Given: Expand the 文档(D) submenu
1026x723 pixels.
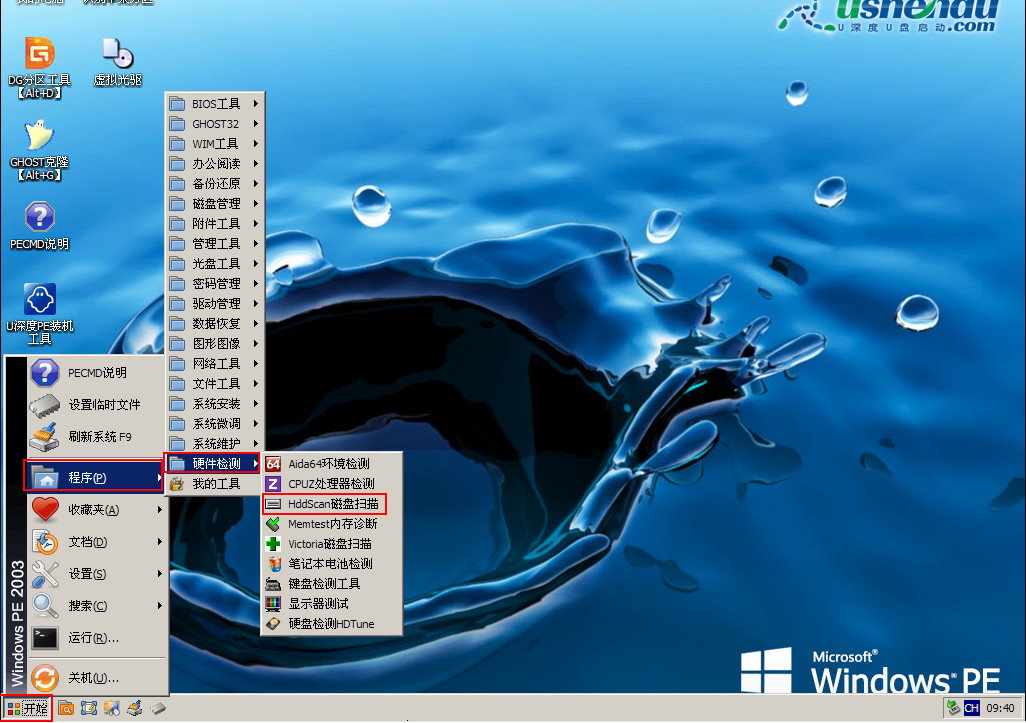Looking at the screenshot, I should pos(97,542).
